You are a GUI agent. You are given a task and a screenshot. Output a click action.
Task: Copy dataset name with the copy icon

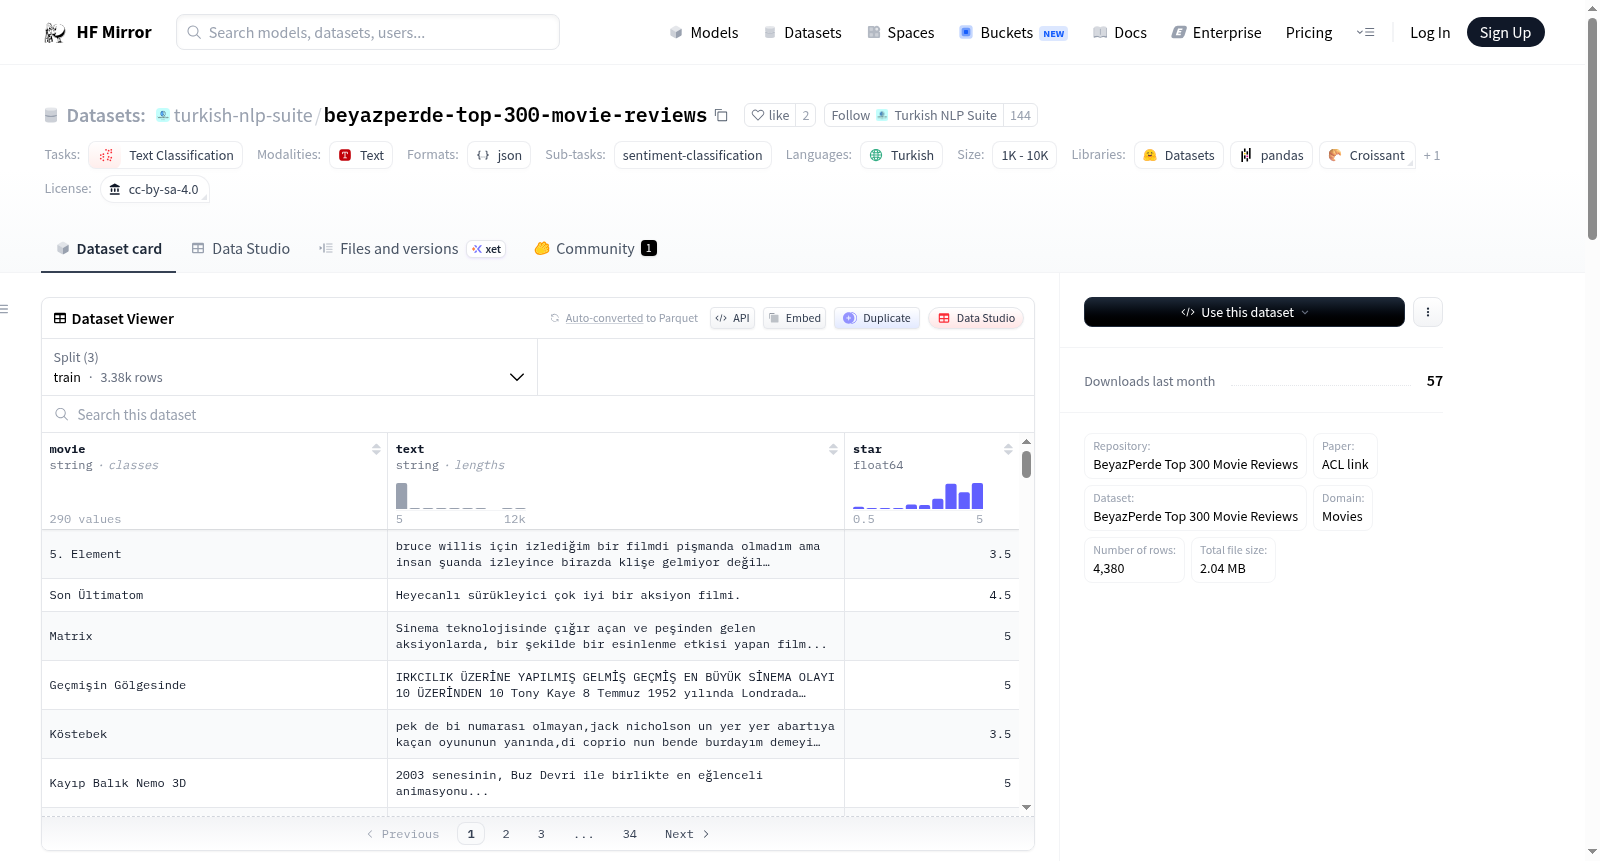(x=721, y=115)
